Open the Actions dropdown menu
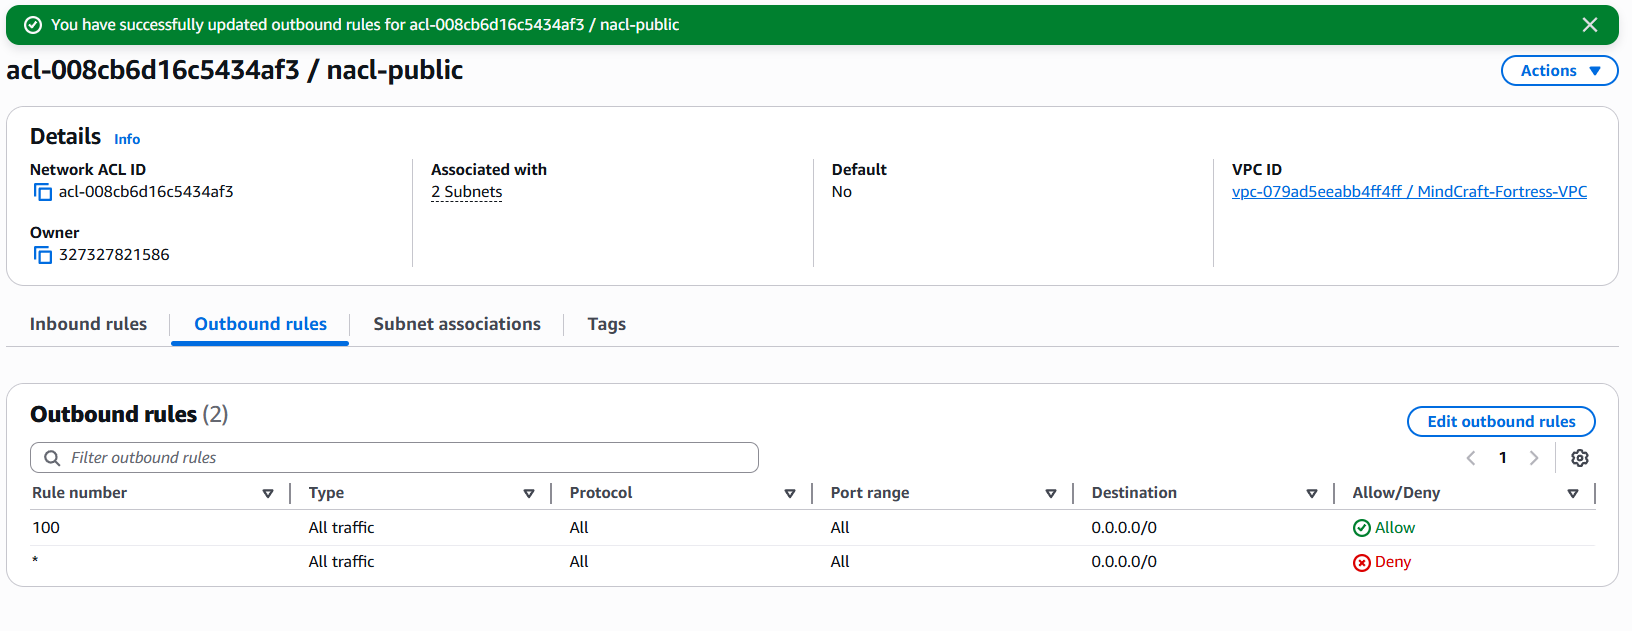1632x631 pixels. coord(1559,71)
